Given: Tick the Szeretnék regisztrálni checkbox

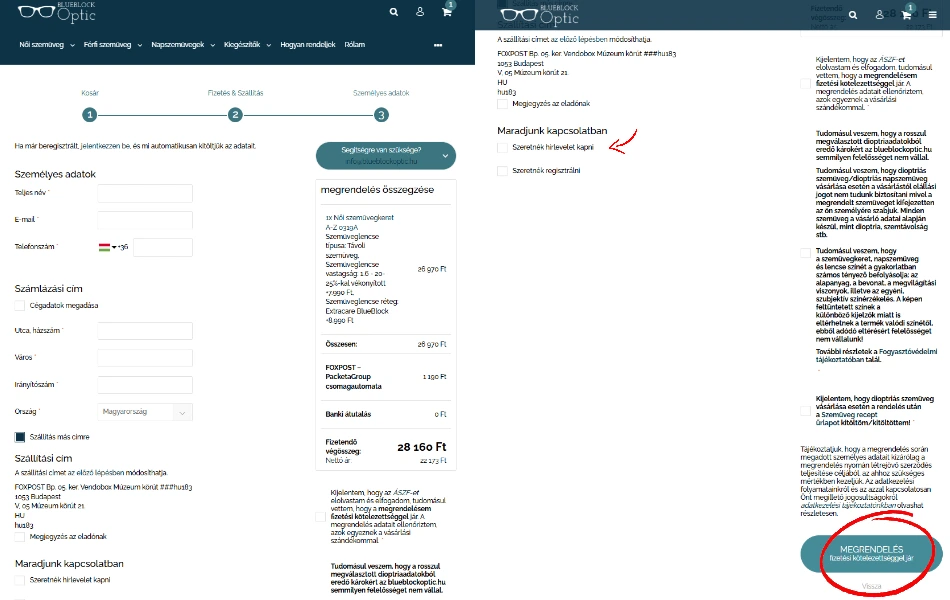Looking at the screenshot, I should (502, 171).
